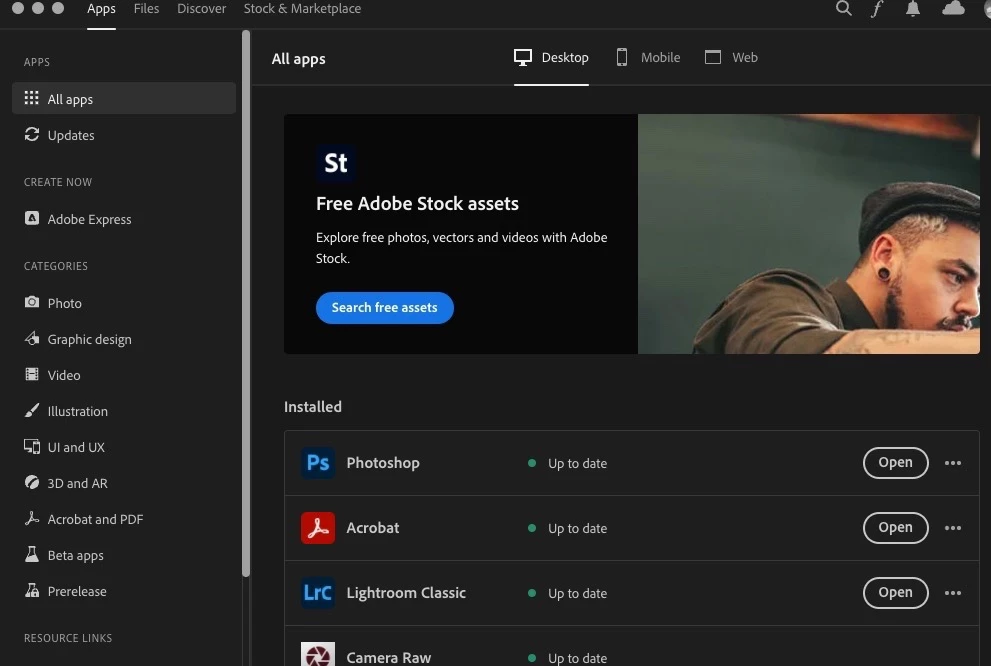Open more options for Lightroom Classic

pos(953,593)
